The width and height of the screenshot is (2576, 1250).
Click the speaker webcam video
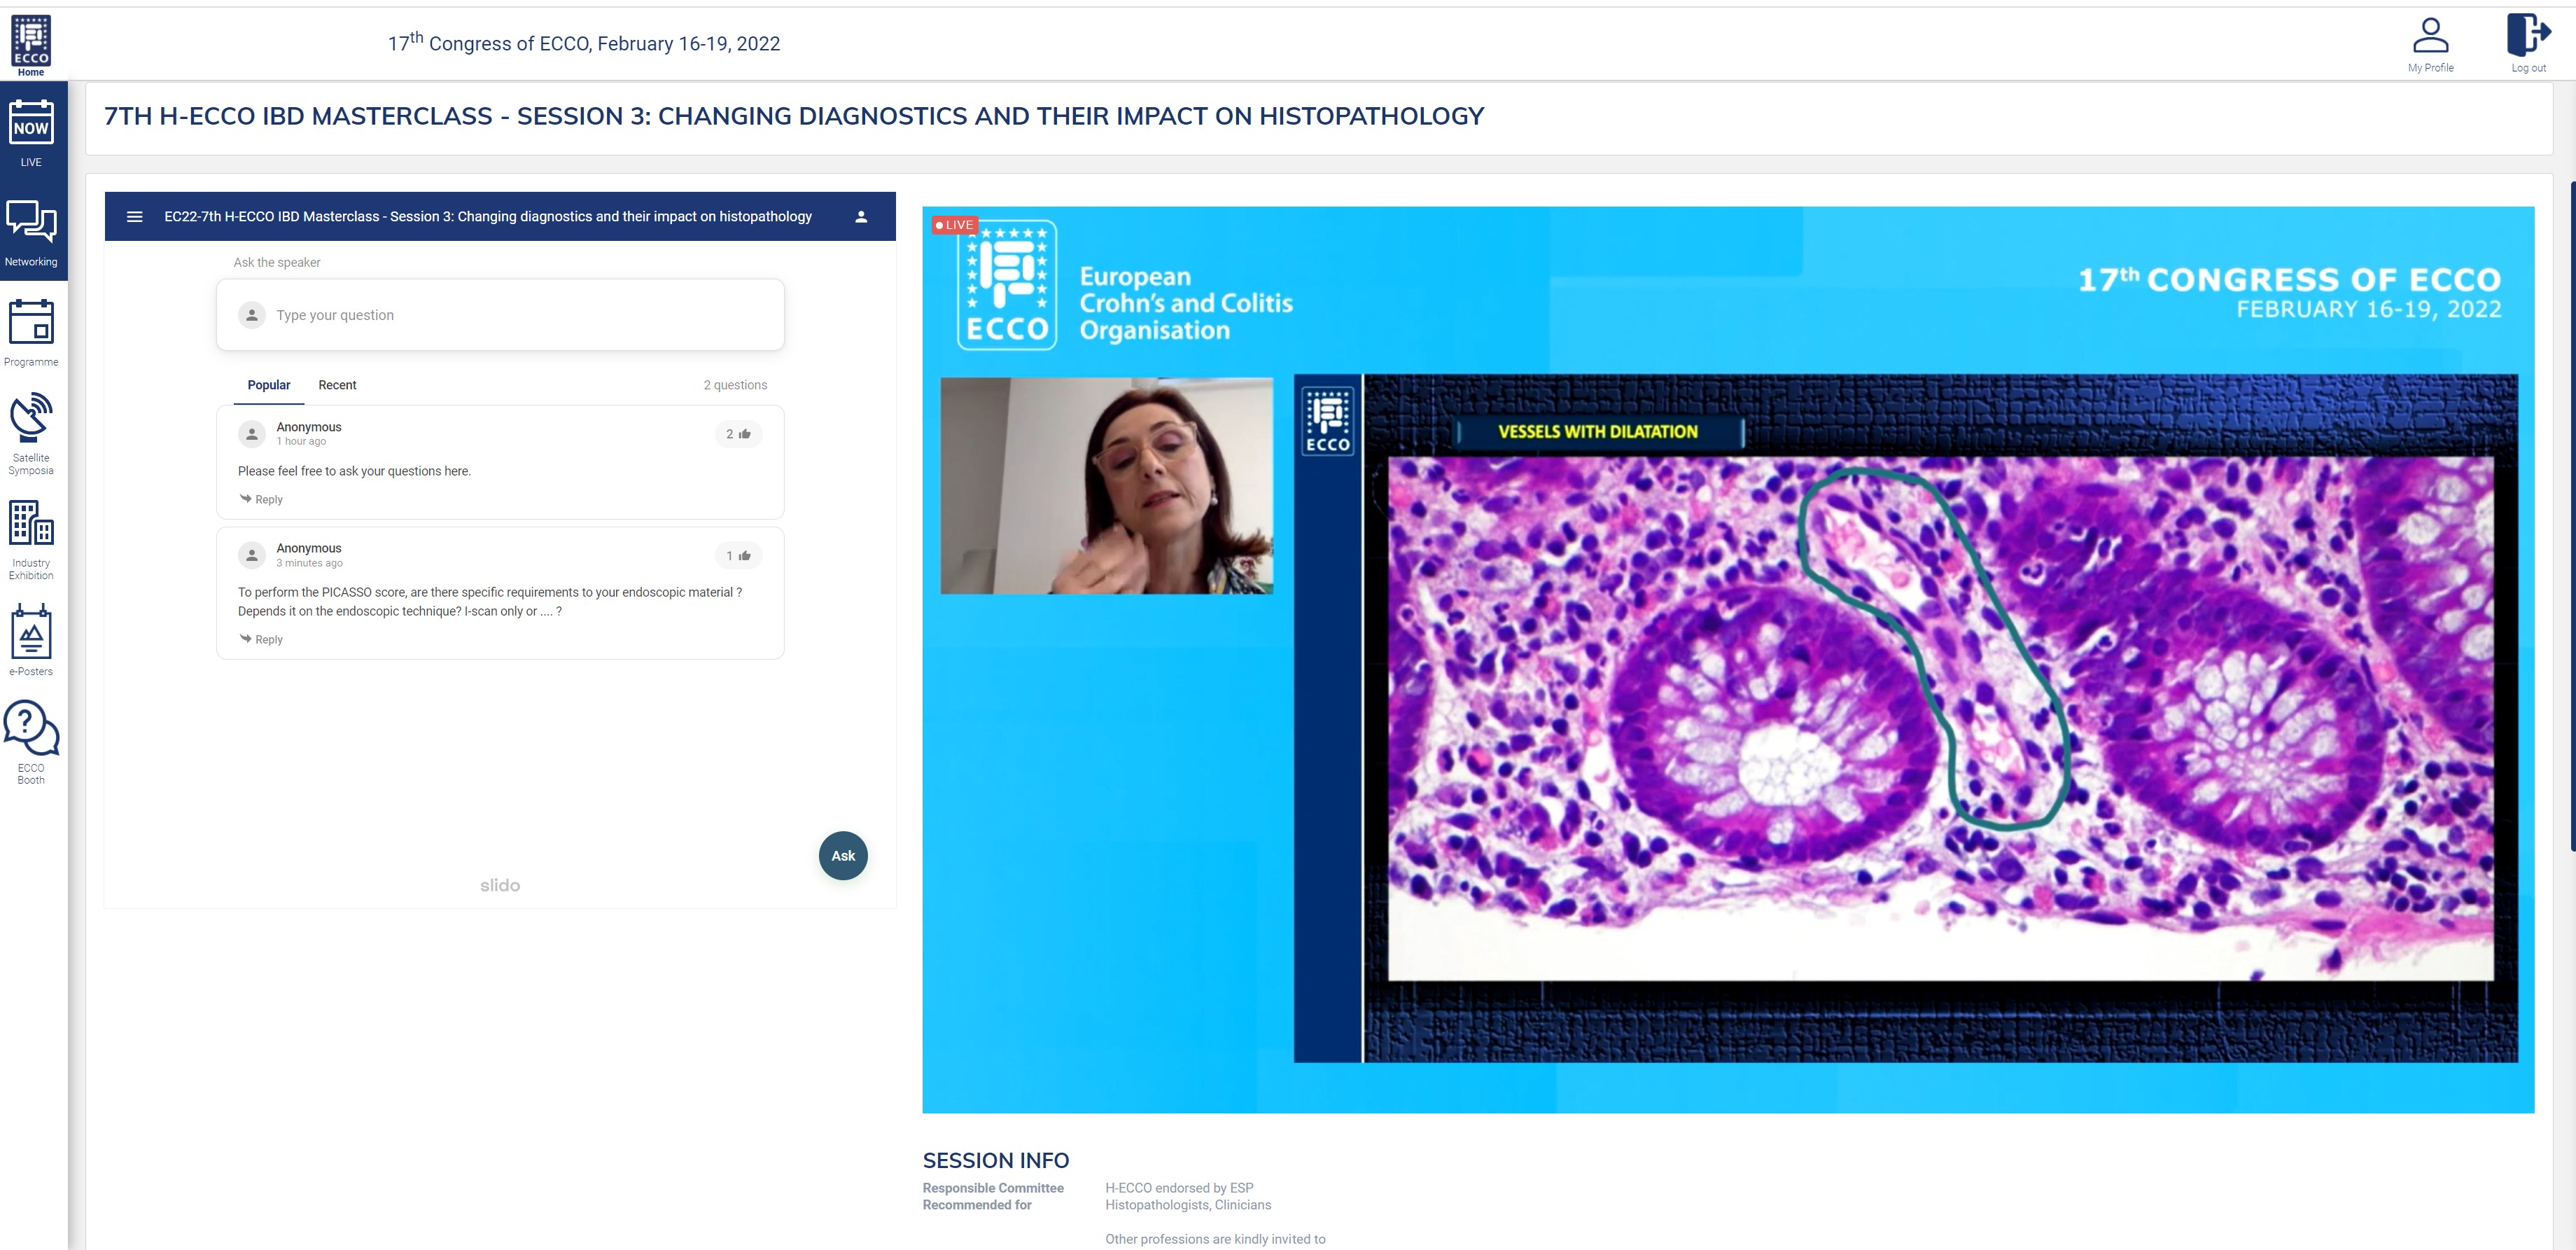(1106, 485)
